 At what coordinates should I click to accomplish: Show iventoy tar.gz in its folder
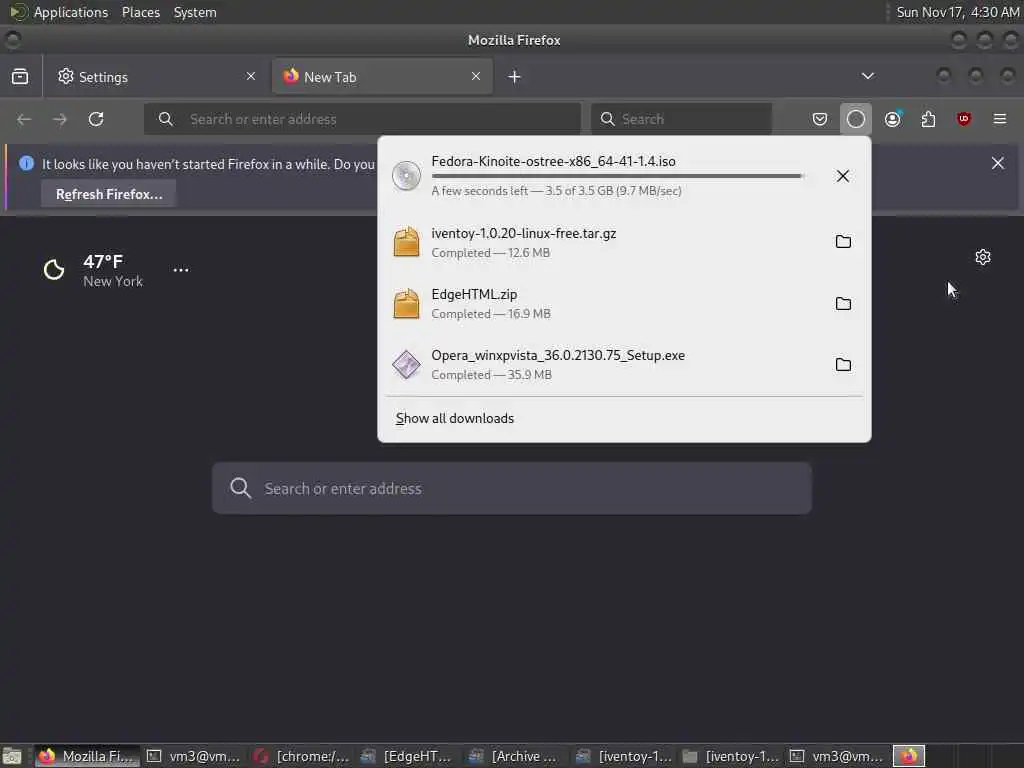[843, 242]
